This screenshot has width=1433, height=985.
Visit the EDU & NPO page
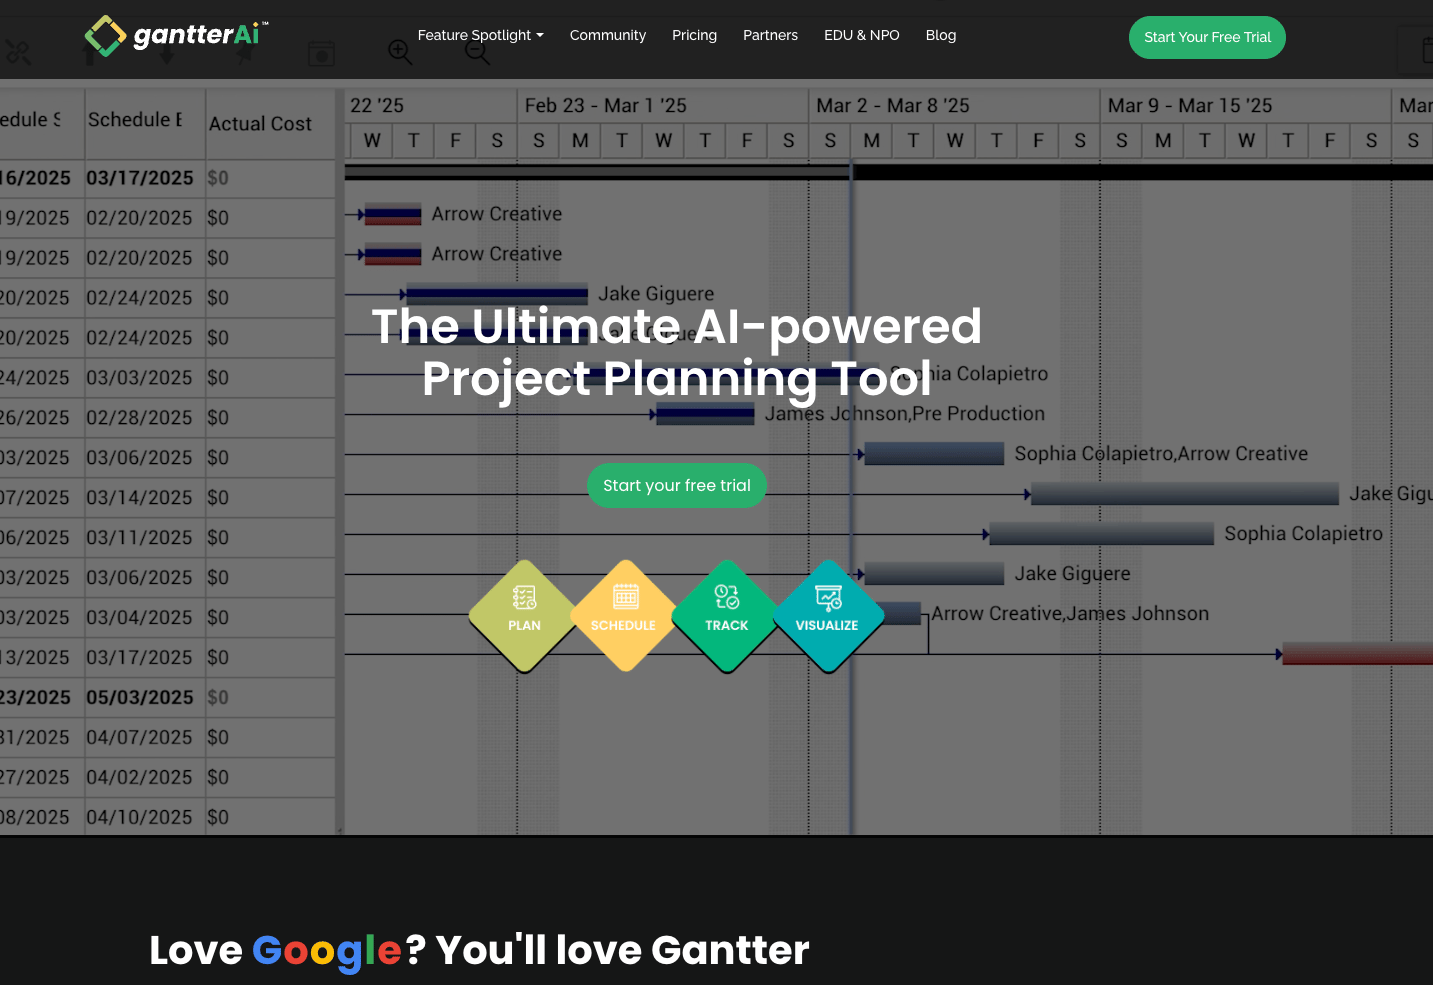pos(862,35)
